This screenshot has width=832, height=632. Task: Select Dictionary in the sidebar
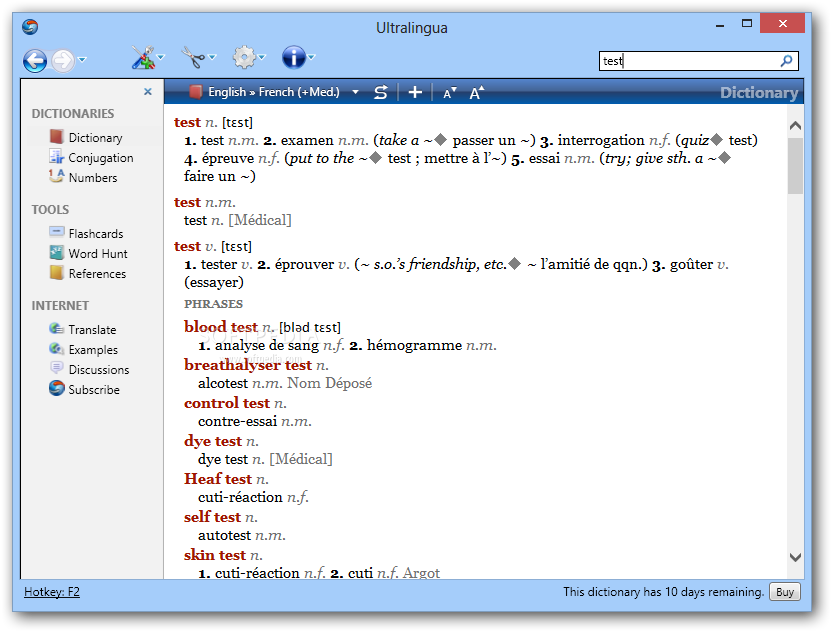[95, 138]
